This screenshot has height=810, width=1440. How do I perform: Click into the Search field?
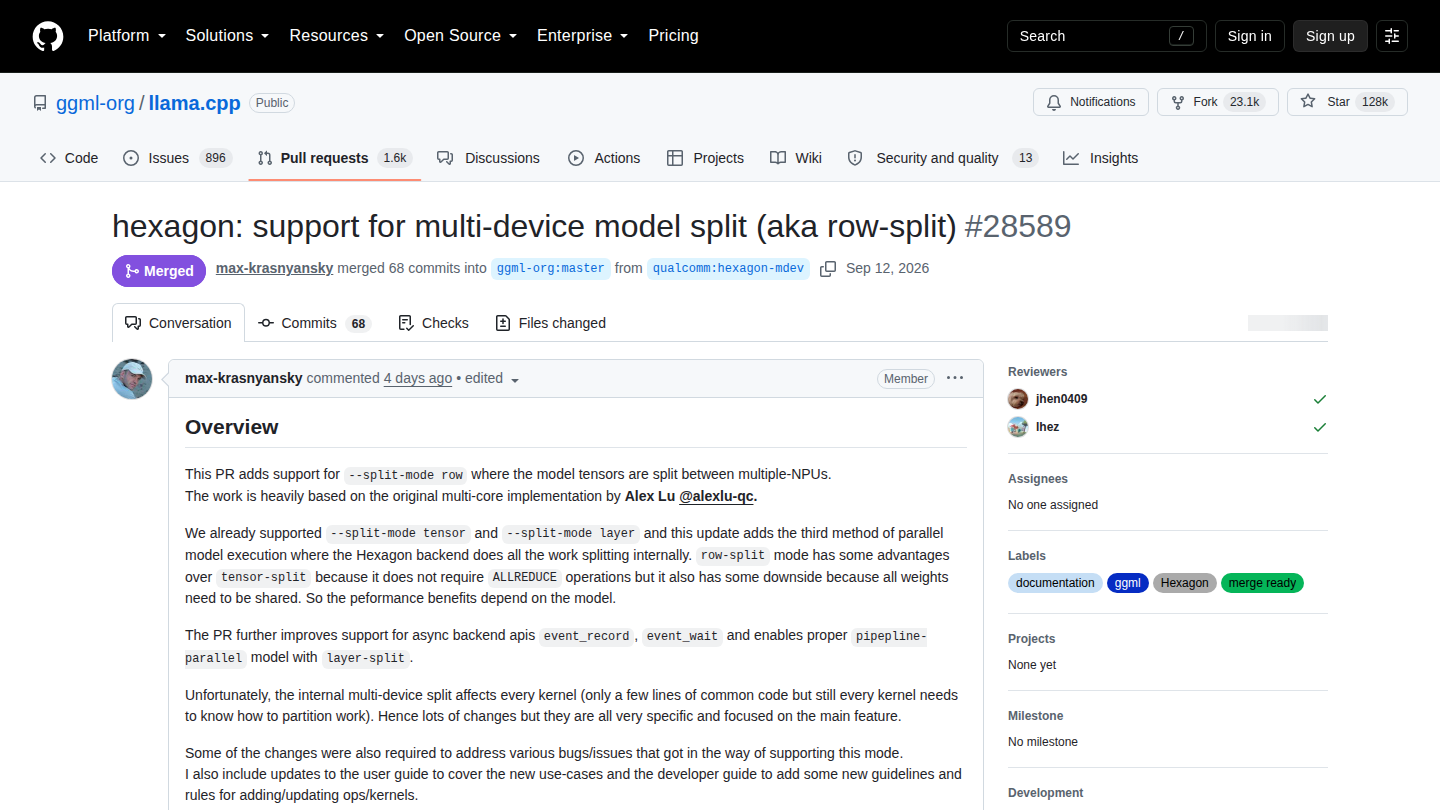coord(1106,36)
